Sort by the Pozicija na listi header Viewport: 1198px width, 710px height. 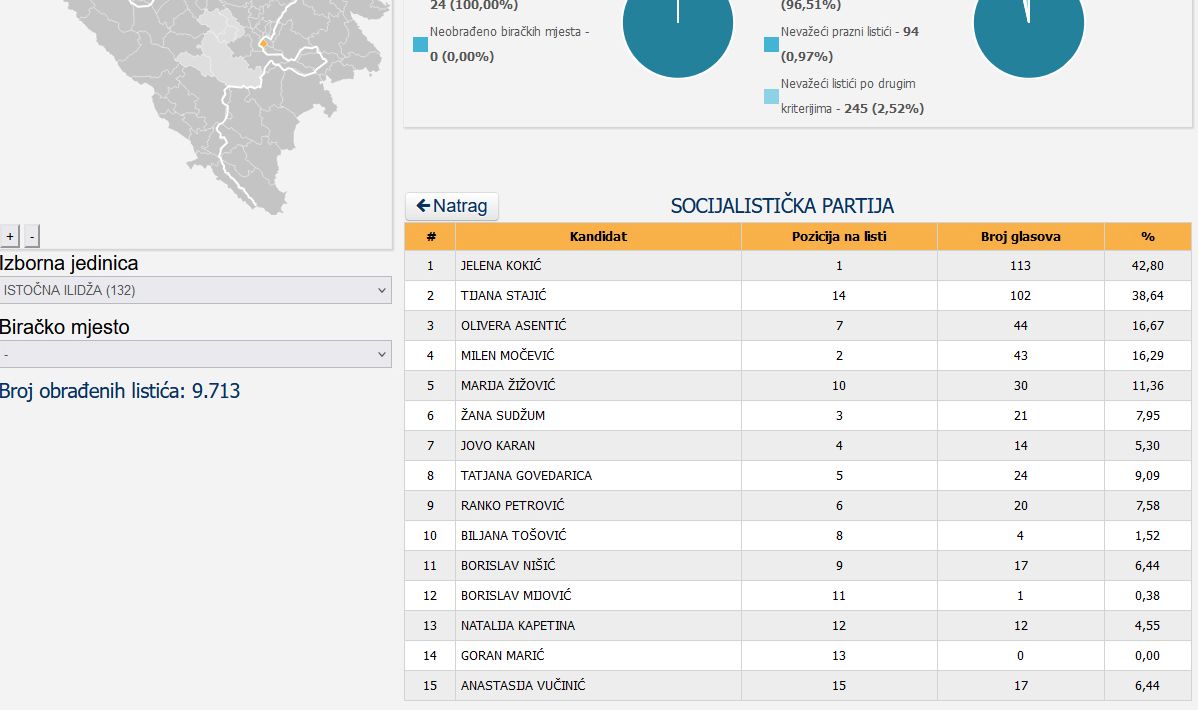839,237
